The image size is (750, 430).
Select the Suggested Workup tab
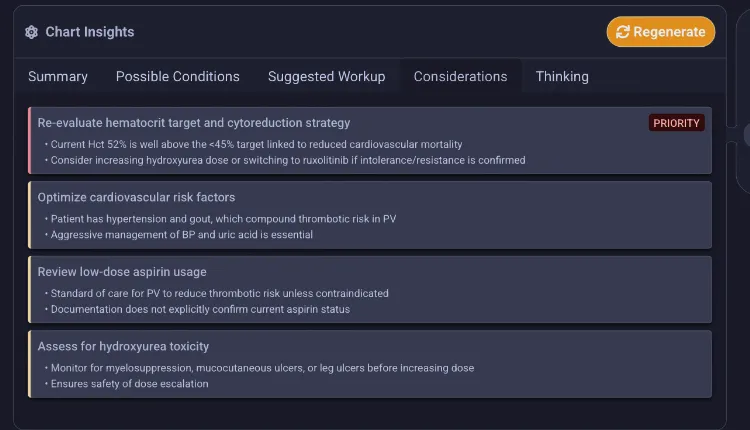point(327,77)
